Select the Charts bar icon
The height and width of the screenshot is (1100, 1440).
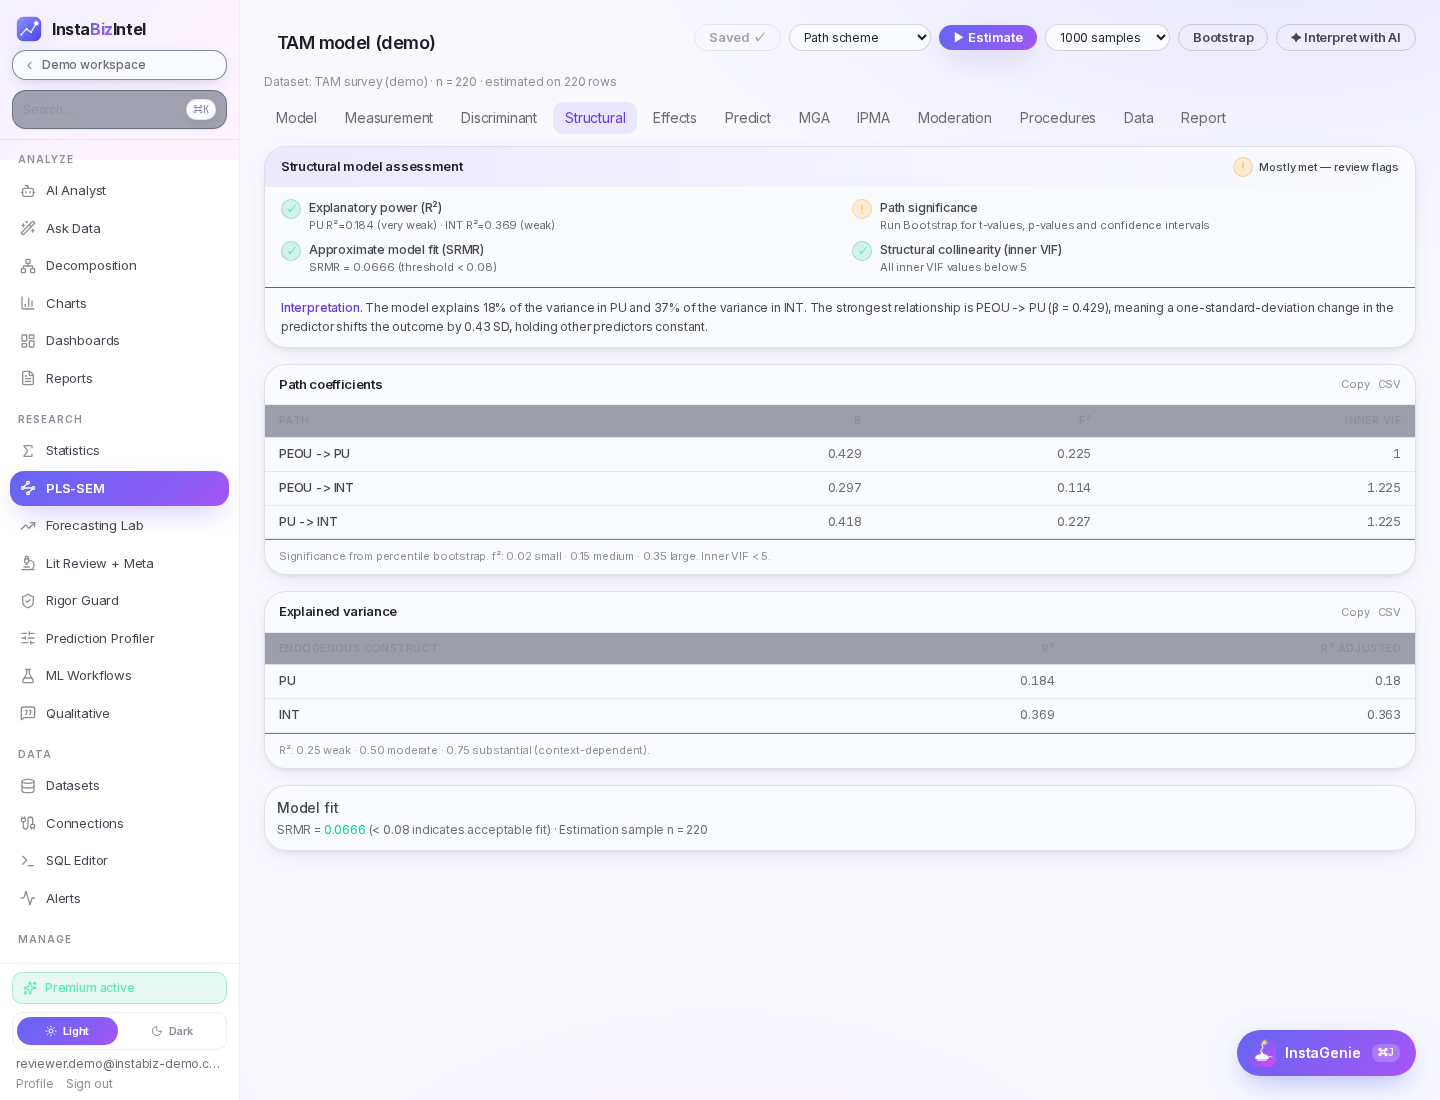pyautogui.click(x=28, y=303)
